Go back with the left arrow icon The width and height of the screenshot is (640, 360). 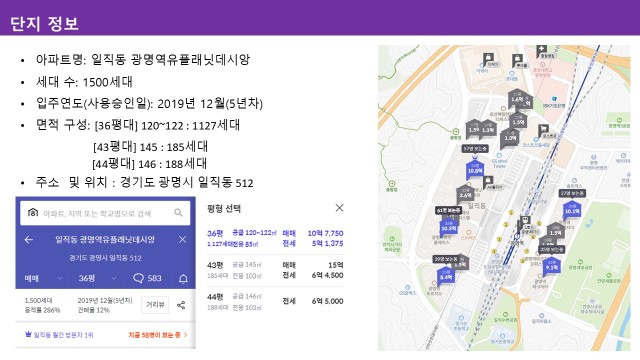coord(29,240)
